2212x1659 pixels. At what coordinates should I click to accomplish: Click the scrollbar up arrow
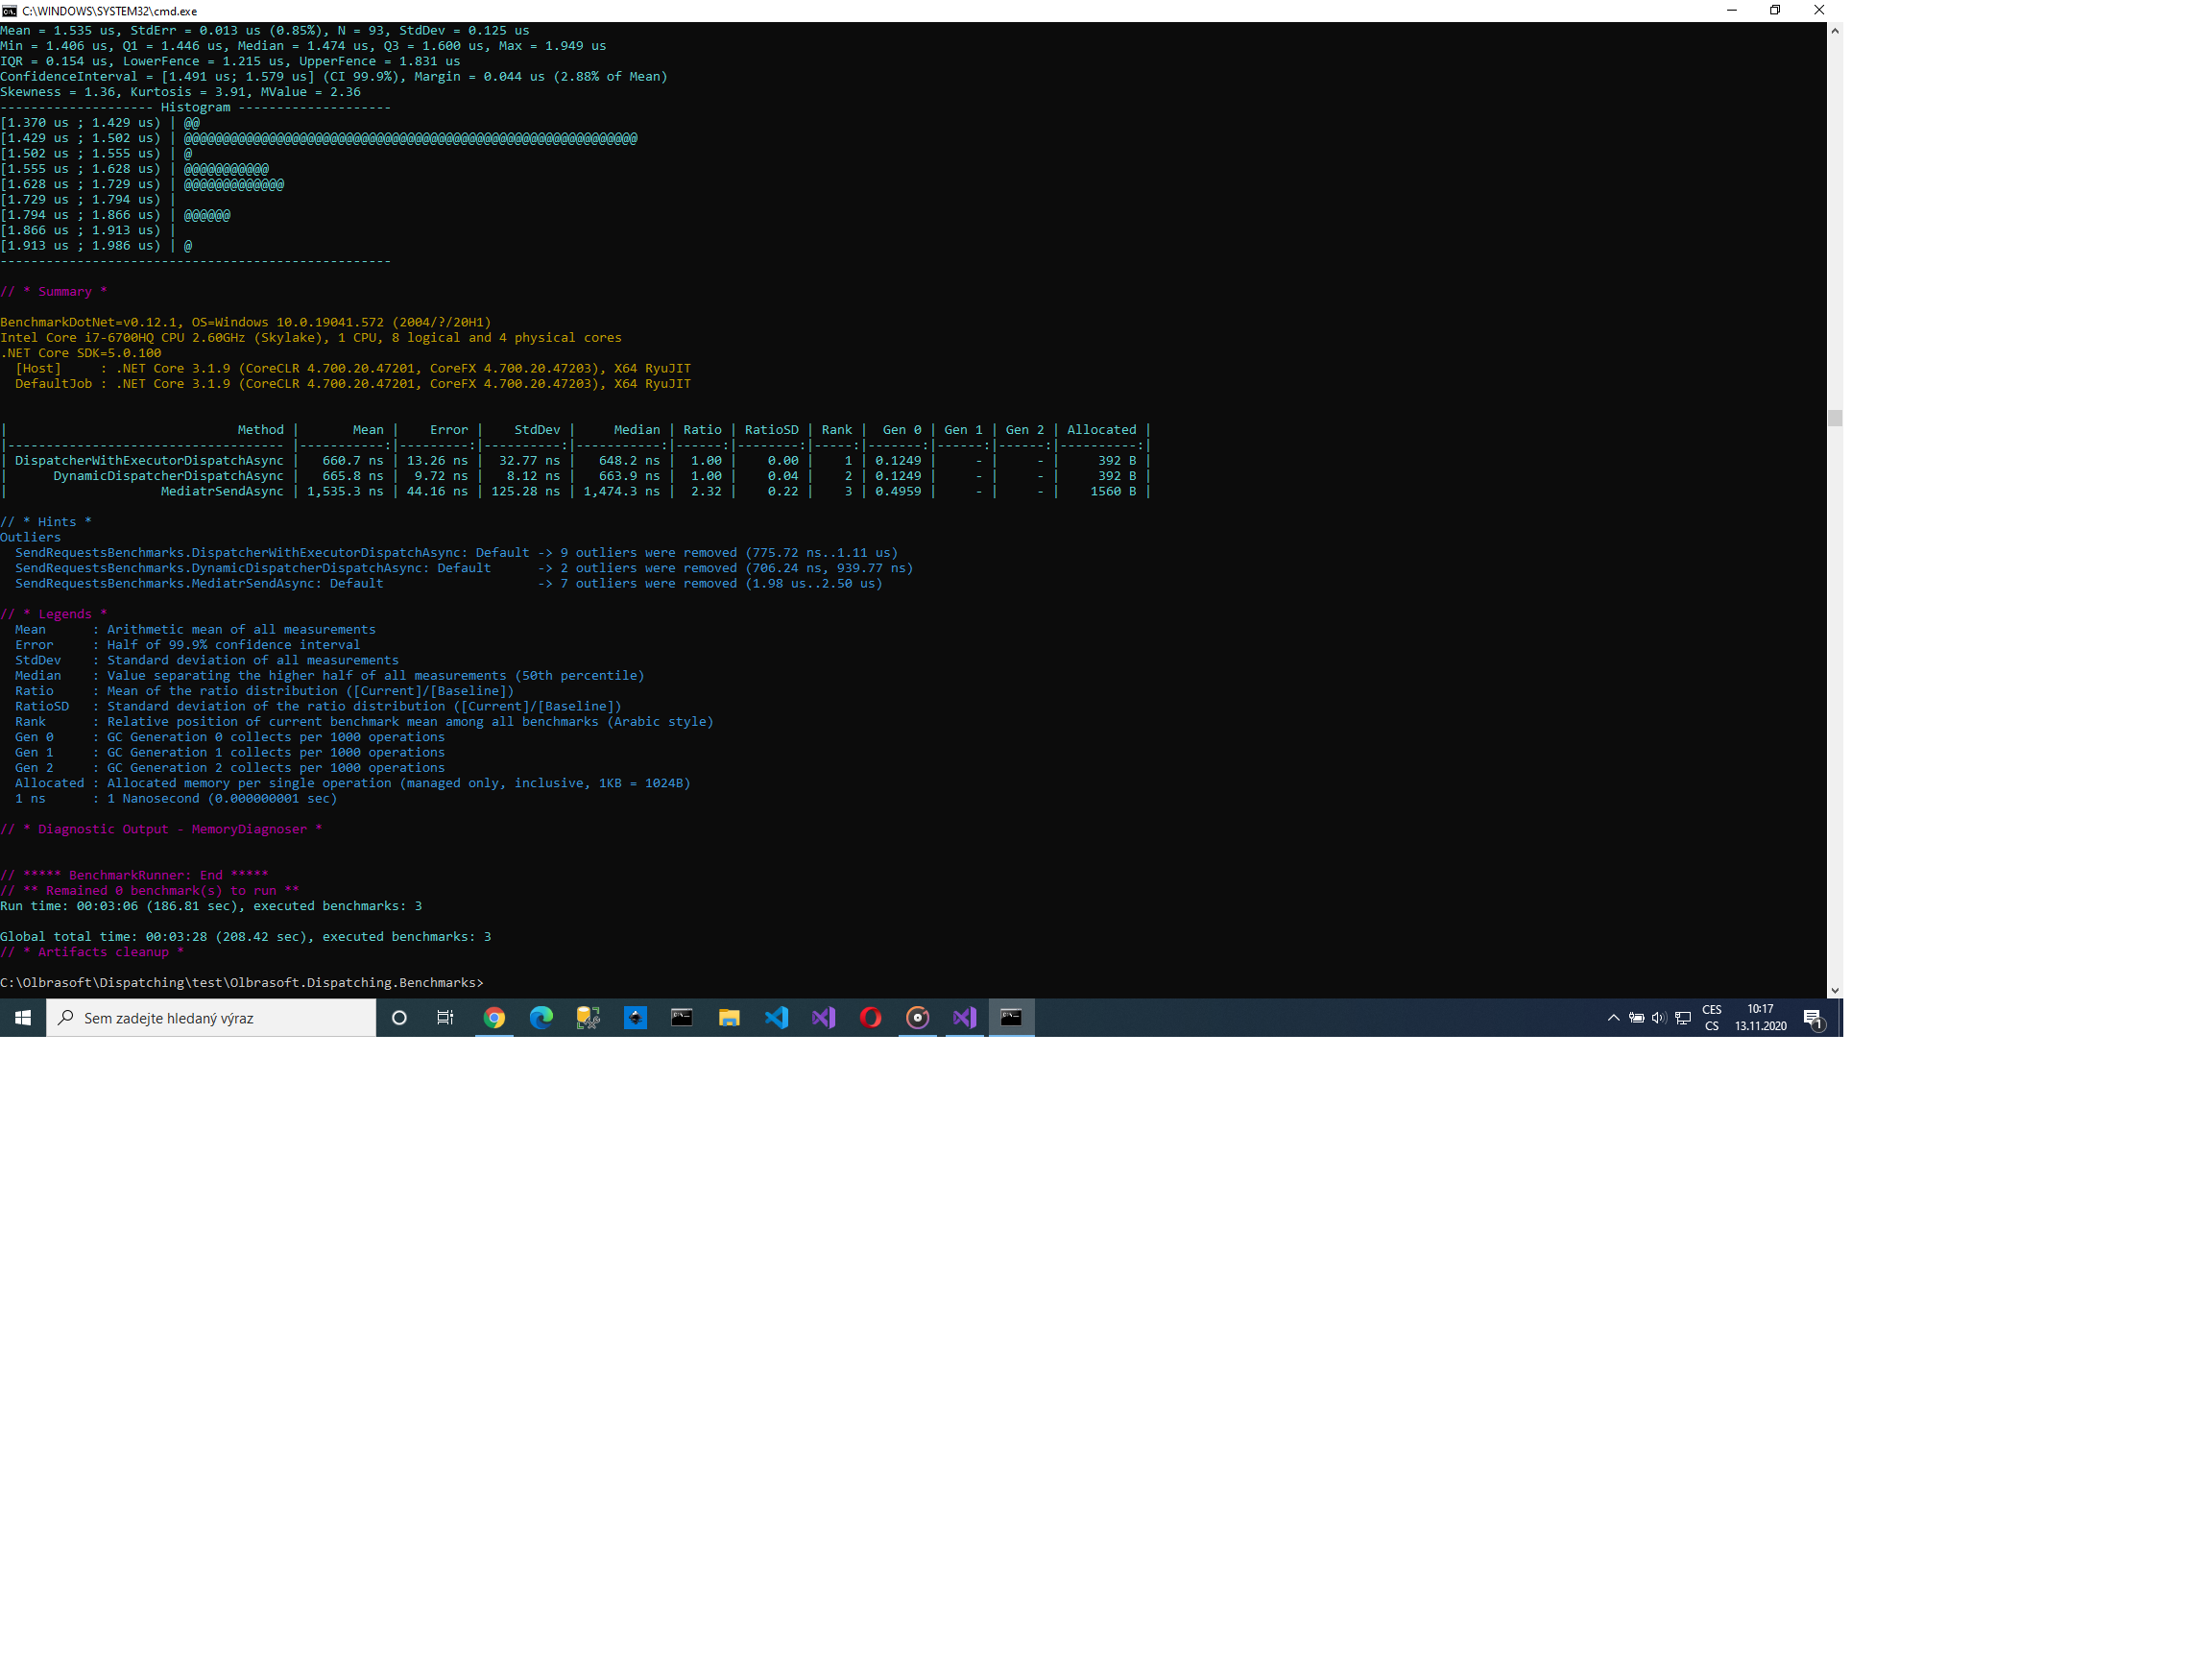(1834, 31)
